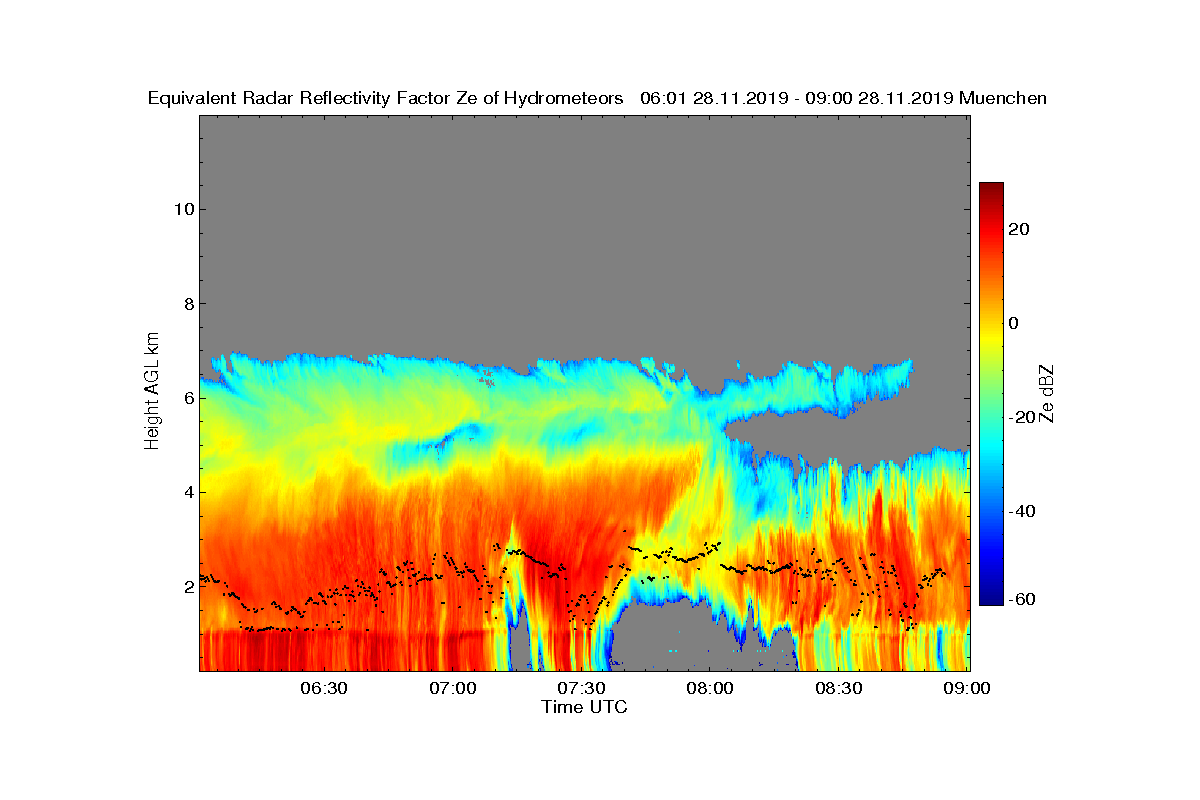Click the 06:30 time tick label

[x=323, y=688]
